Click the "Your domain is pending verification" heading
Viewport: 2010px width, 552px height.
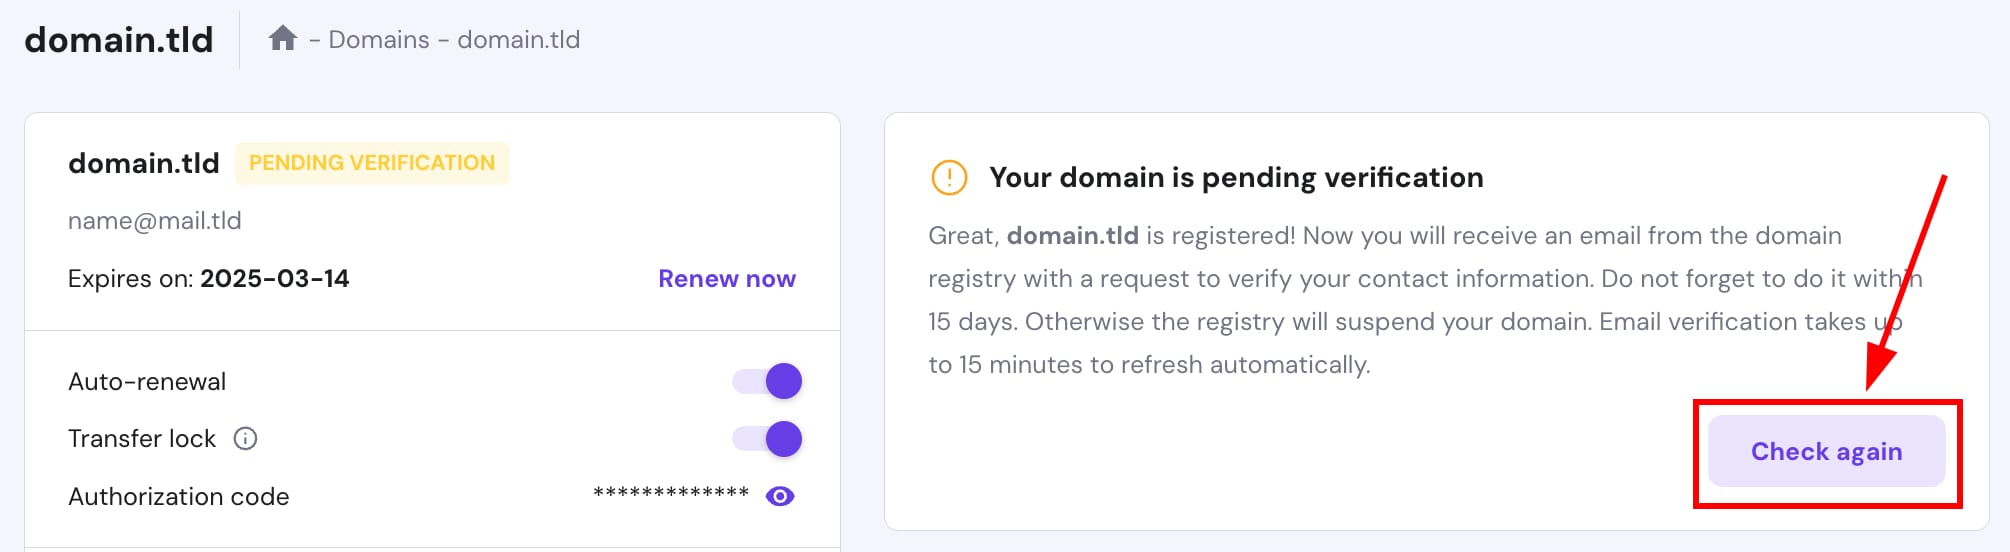(x=1236, y=178)
